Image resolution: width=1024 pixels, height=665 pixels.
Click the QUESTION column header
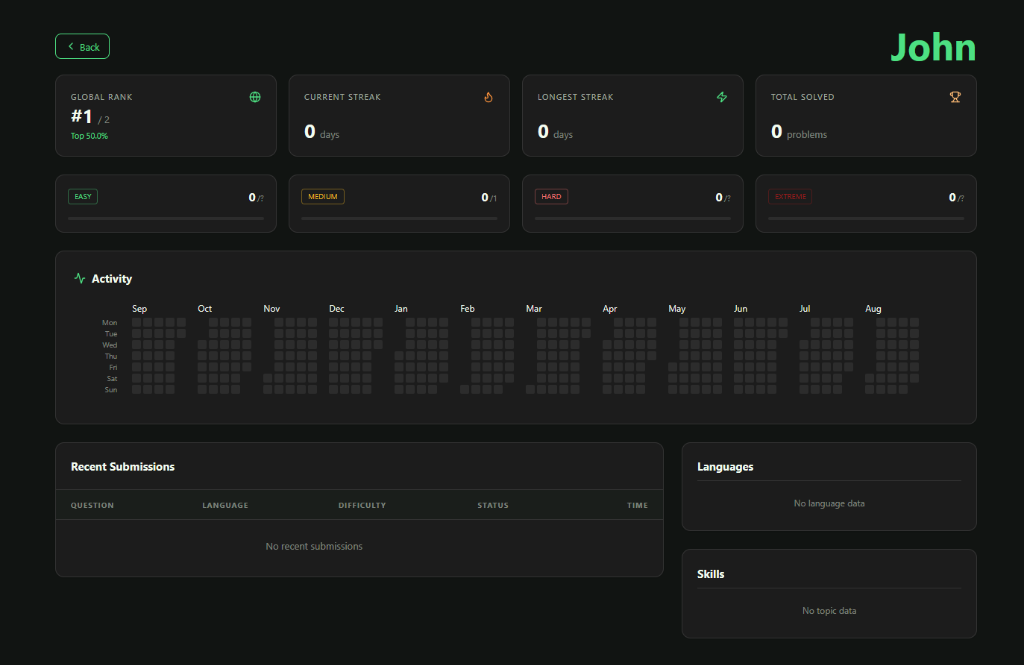[92, 505]
